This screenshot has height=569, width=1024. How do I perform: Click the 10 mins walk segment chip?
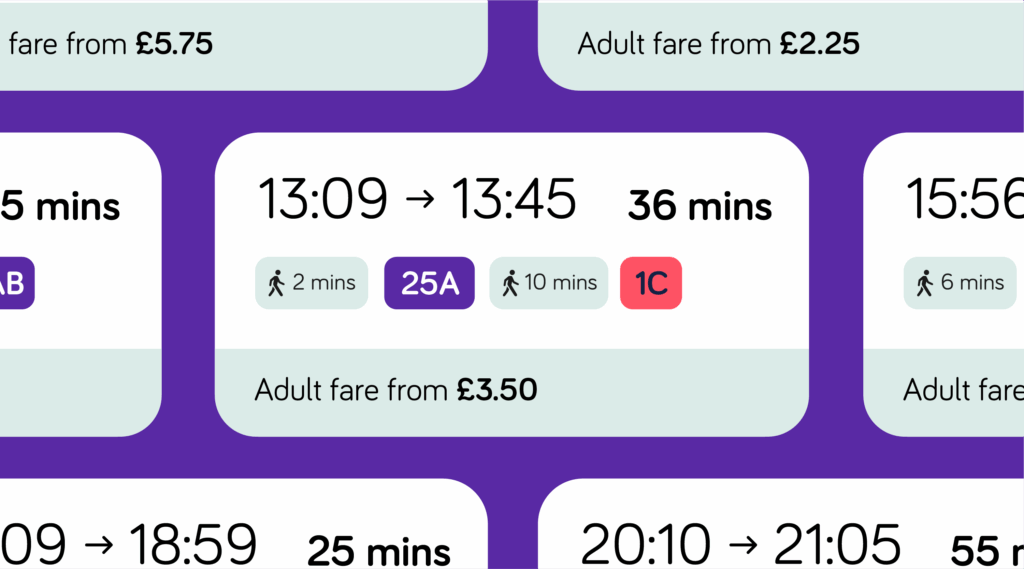point(549,284)
